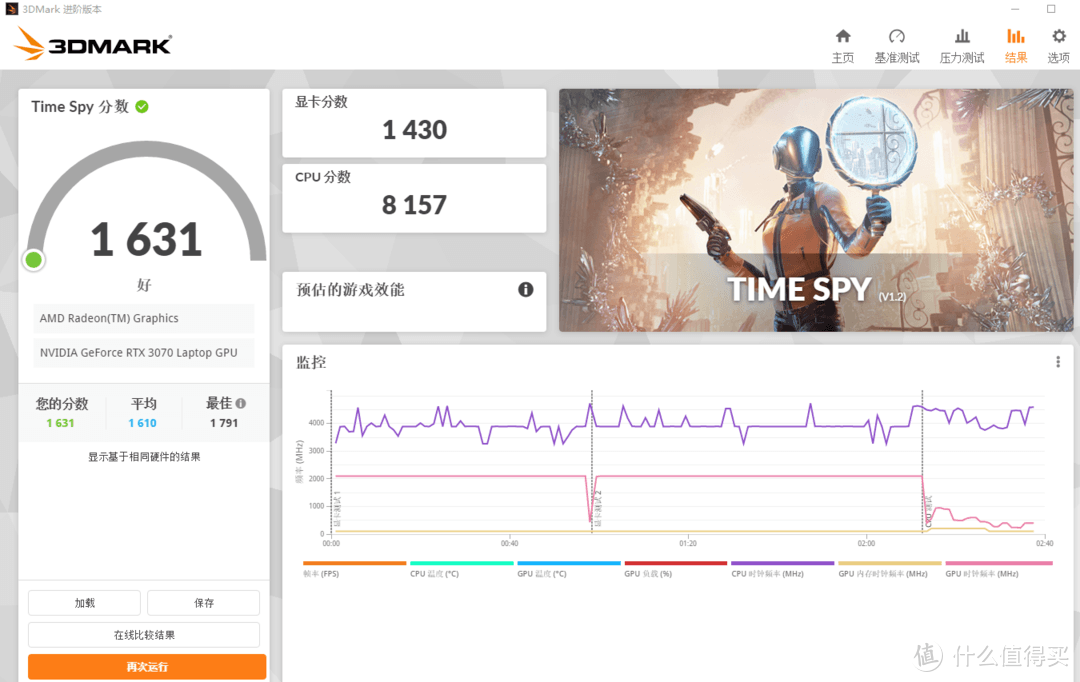Click the orange 再次运行 run again button
Viewport: 1080px width, 682px height.
[x=147, y=667]
